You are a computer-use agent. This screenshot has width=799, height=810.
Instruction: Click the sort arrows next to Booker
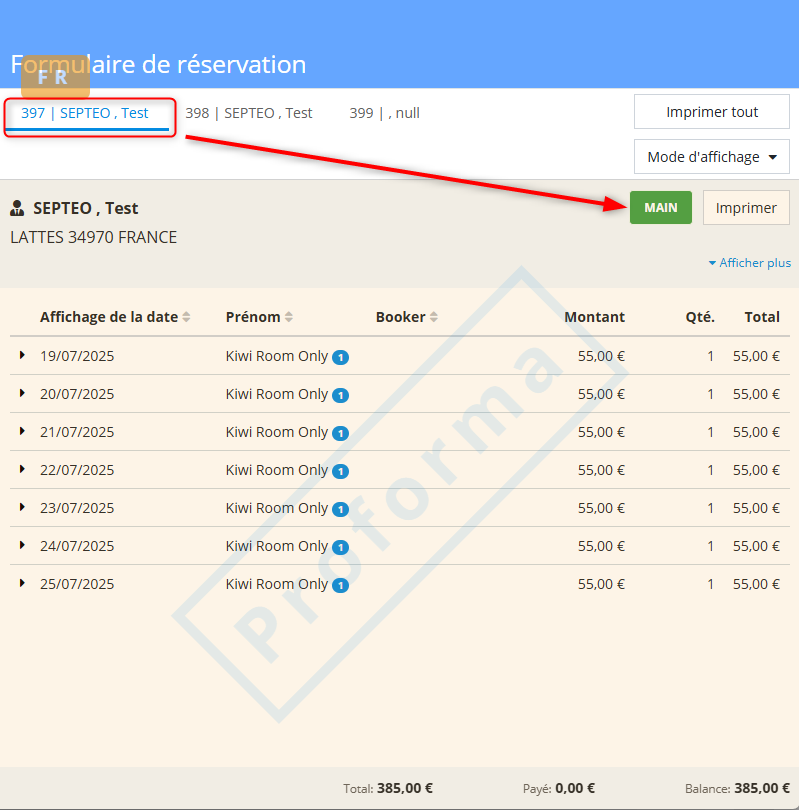point(434,317)
